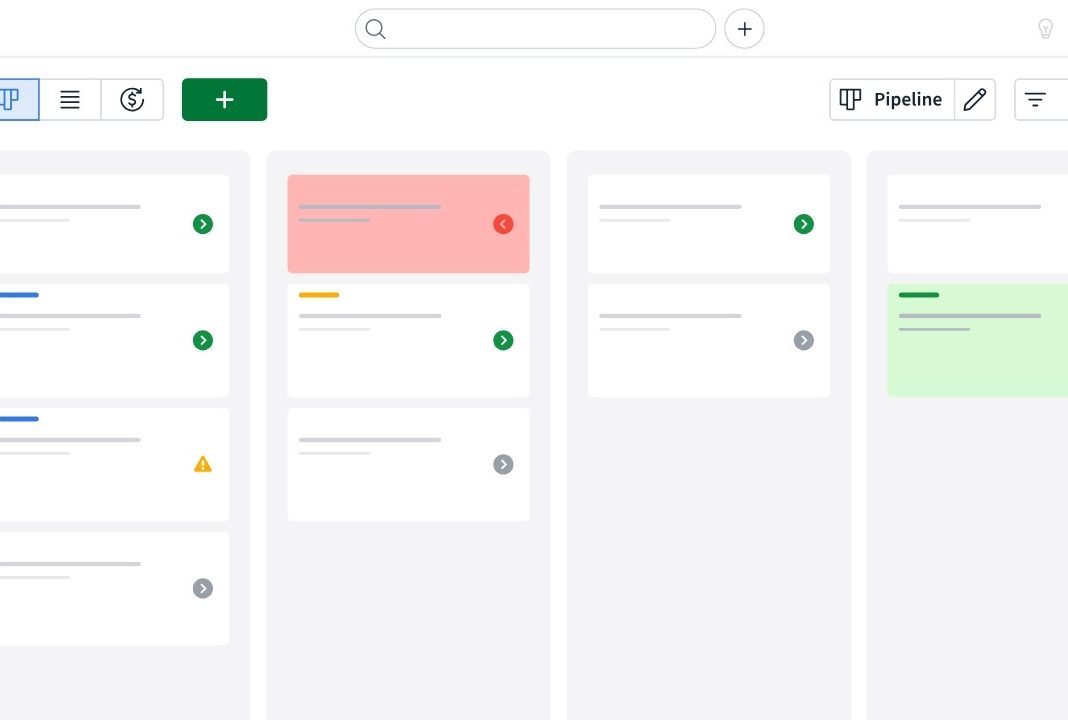
Task: Click the round plus button beside search
Action: pos(744,29)
